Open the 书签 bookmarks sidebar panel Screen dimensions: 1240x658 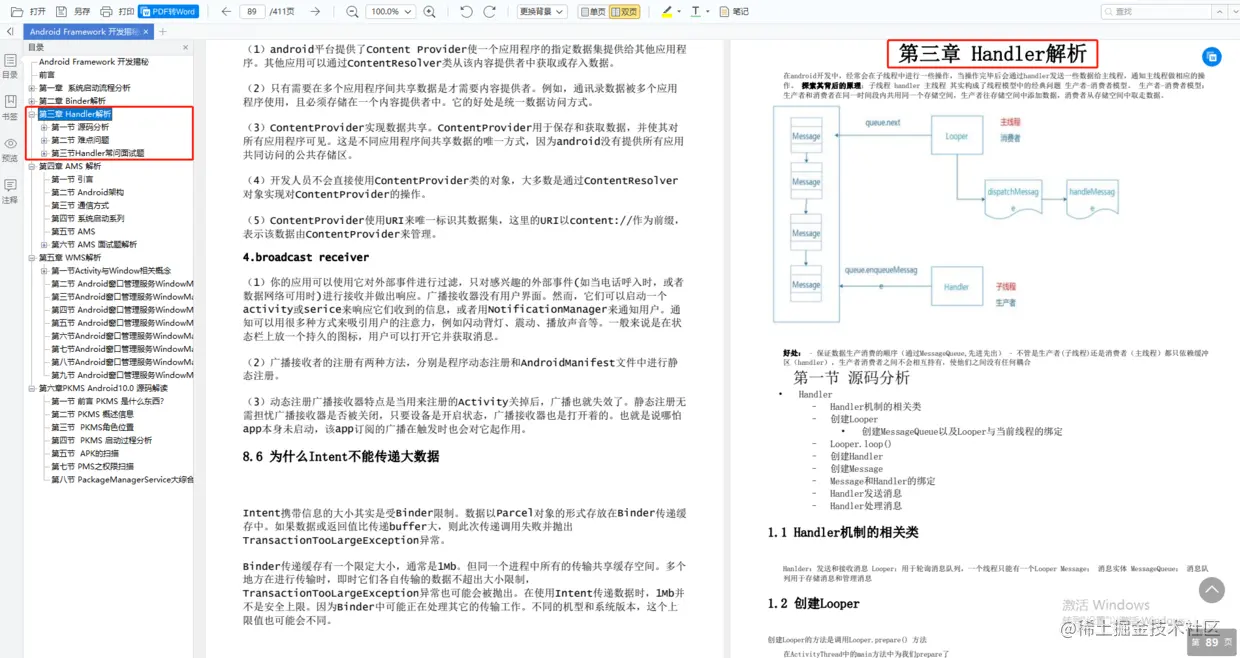pos(10,108)
